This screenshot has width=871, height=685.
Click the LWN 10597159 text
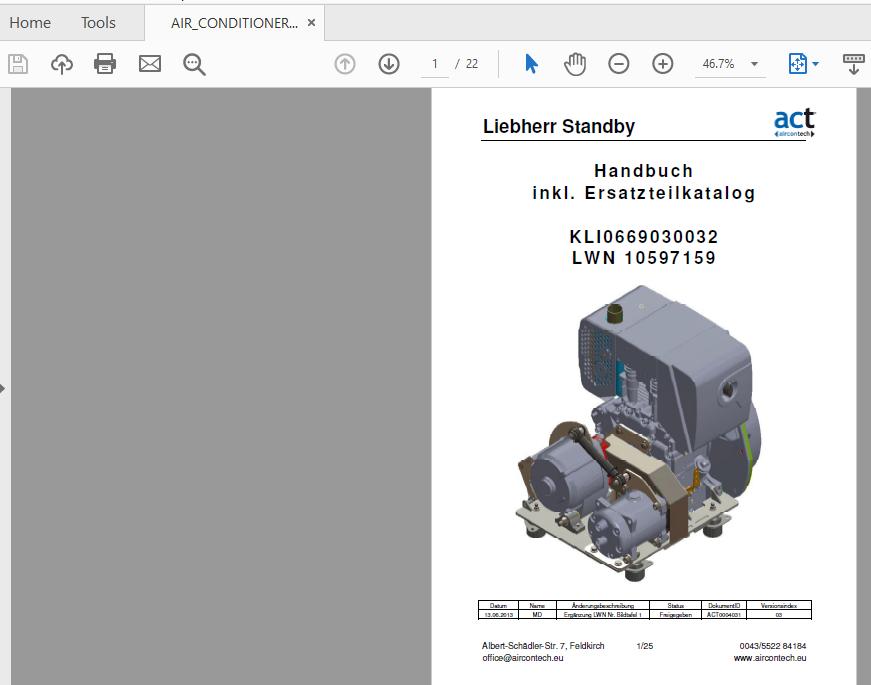click(644, 258)
